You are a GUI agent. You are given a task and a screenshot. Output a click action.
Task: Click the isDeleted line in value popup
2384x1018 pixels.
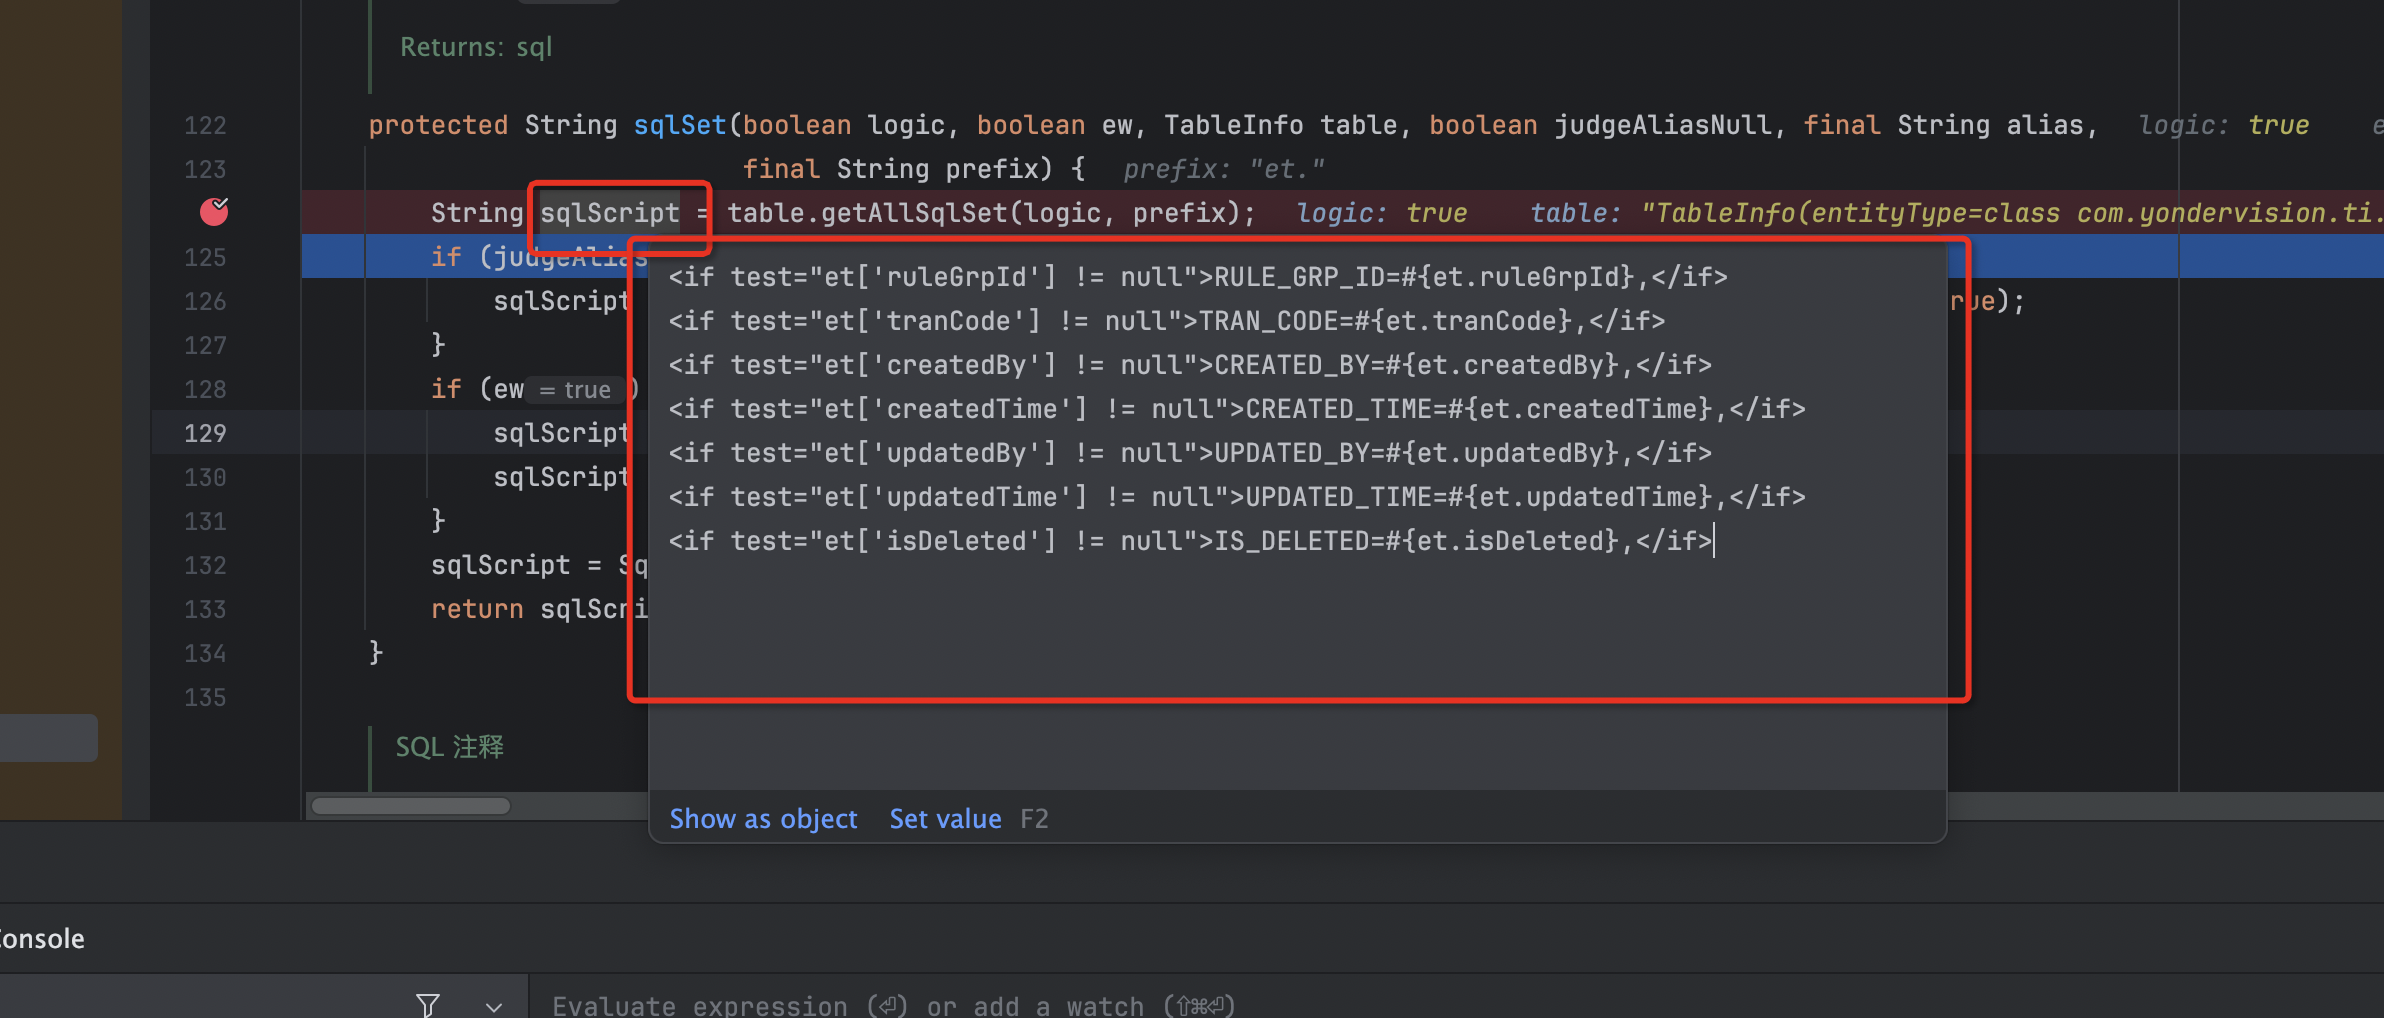1190,541
